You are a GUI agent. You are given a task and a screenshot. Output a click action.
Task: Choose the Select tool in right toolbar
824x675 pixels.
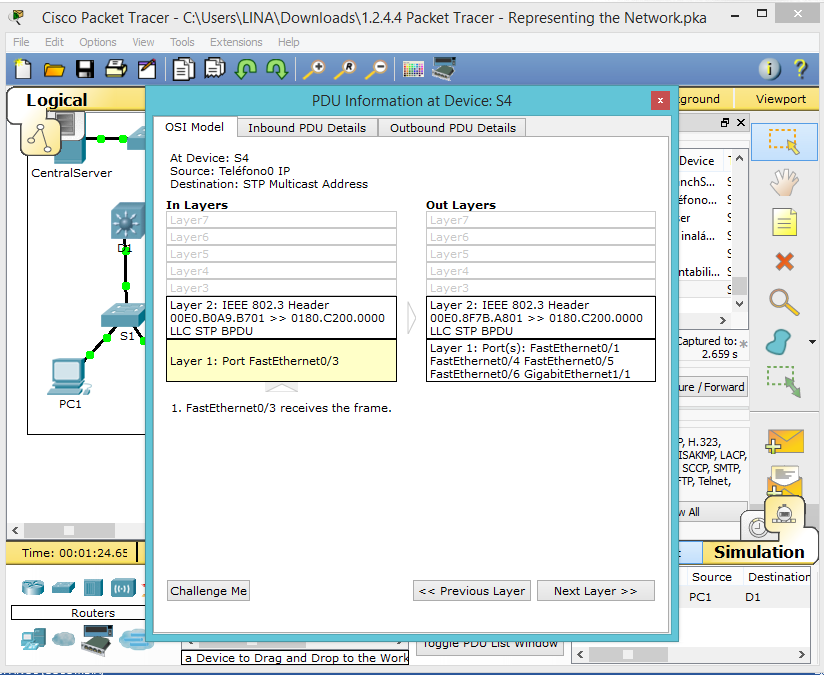tap(784, 142)
